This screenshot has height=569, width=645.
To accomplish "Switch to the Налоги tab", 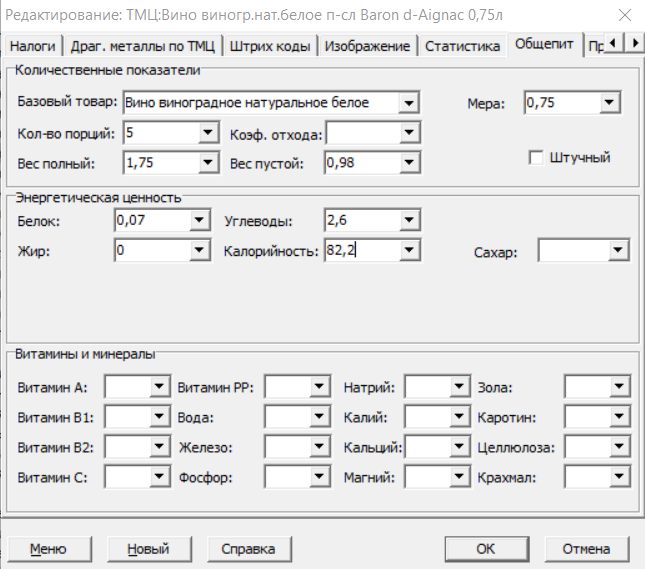I will pyautogui.click(x=32, y=46).
